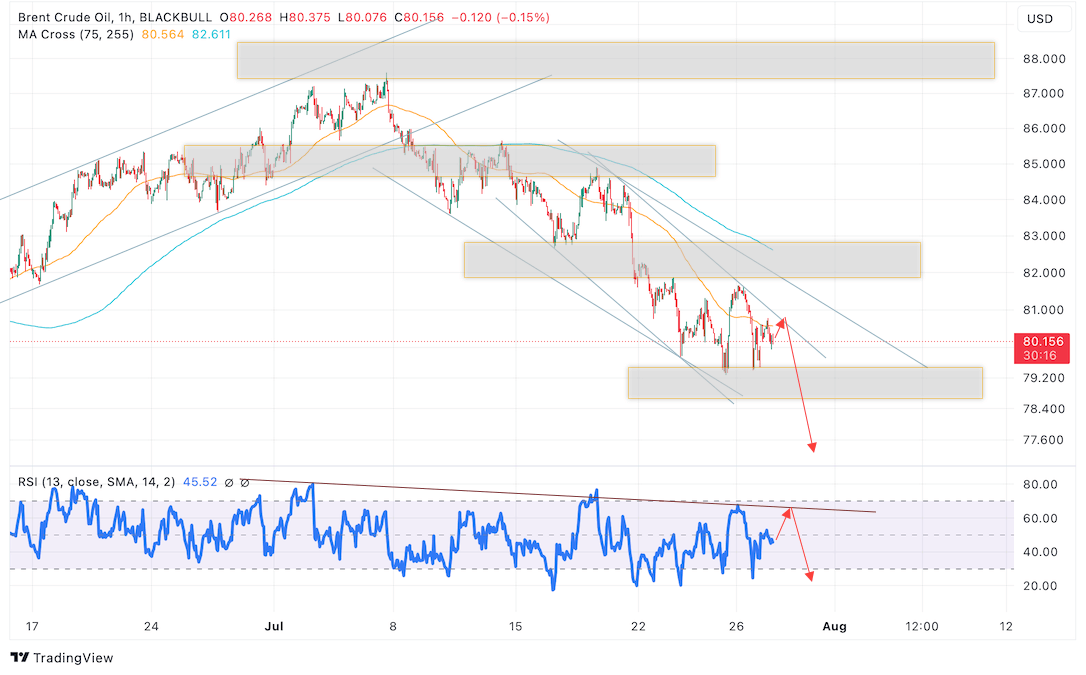Click the blue RSI value 45.52
Screen dimensions: 1086x675
tap(201, 482)
